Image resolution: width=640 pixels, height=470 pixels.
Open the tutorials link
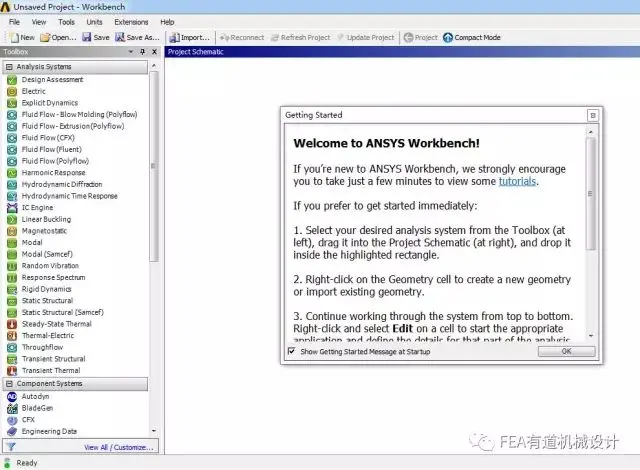(517, 181)
